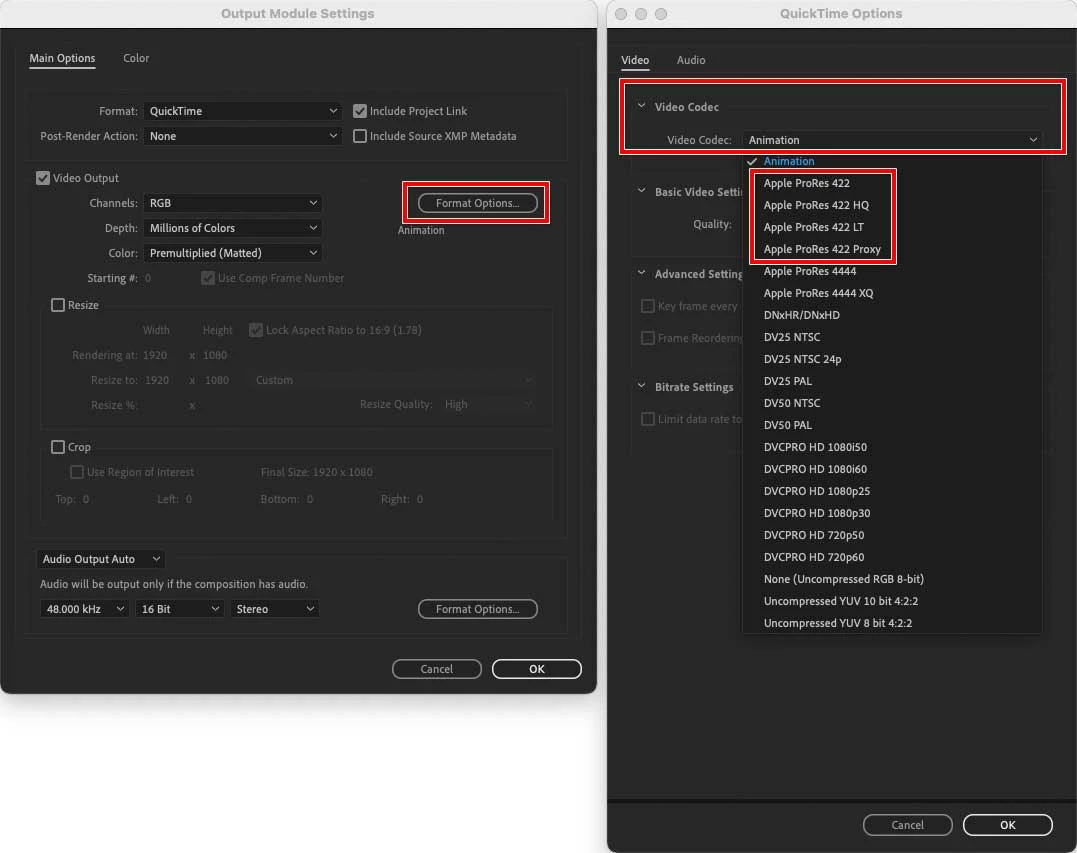Toggle the Include Project Link checkbox
The image size is (1077, 853).
(x=360, y=111)
